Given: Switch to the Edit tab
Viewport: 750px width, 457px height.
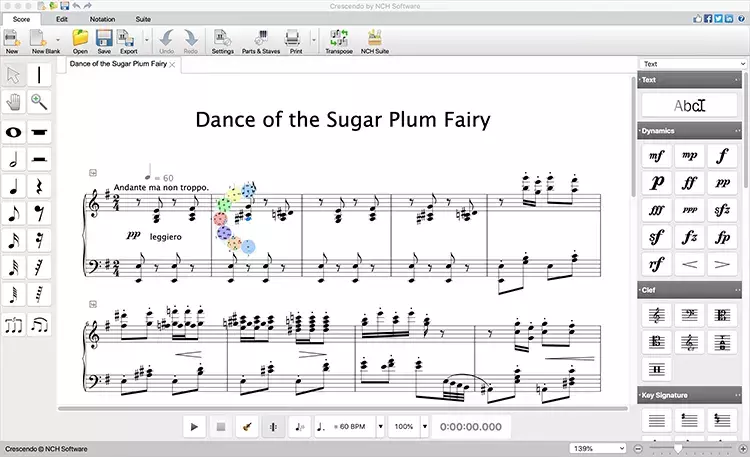Looking at the screenshot, I should 62,19.
